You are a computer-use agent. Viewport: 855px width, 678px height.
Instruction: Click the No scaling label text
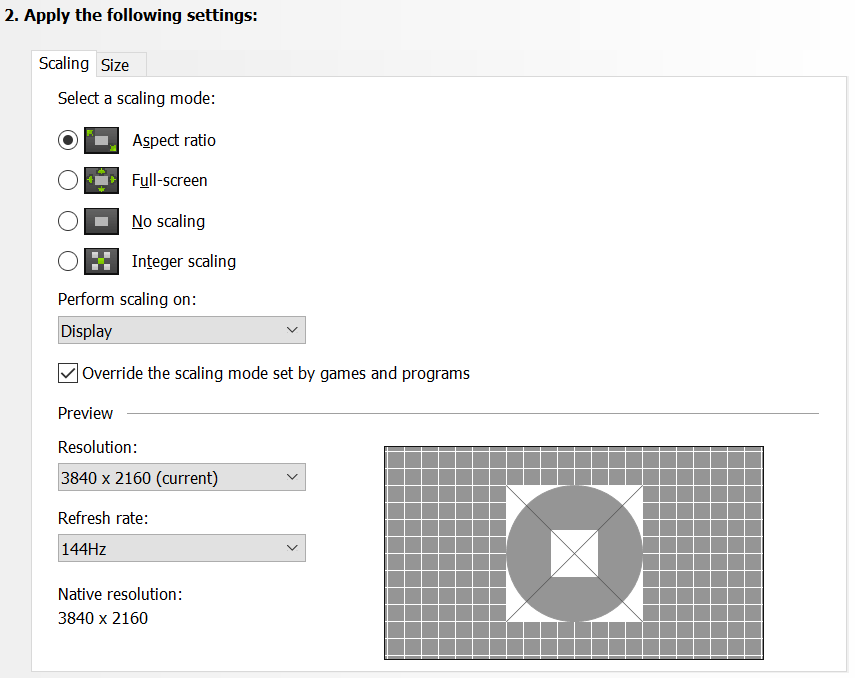pos(168,221)
